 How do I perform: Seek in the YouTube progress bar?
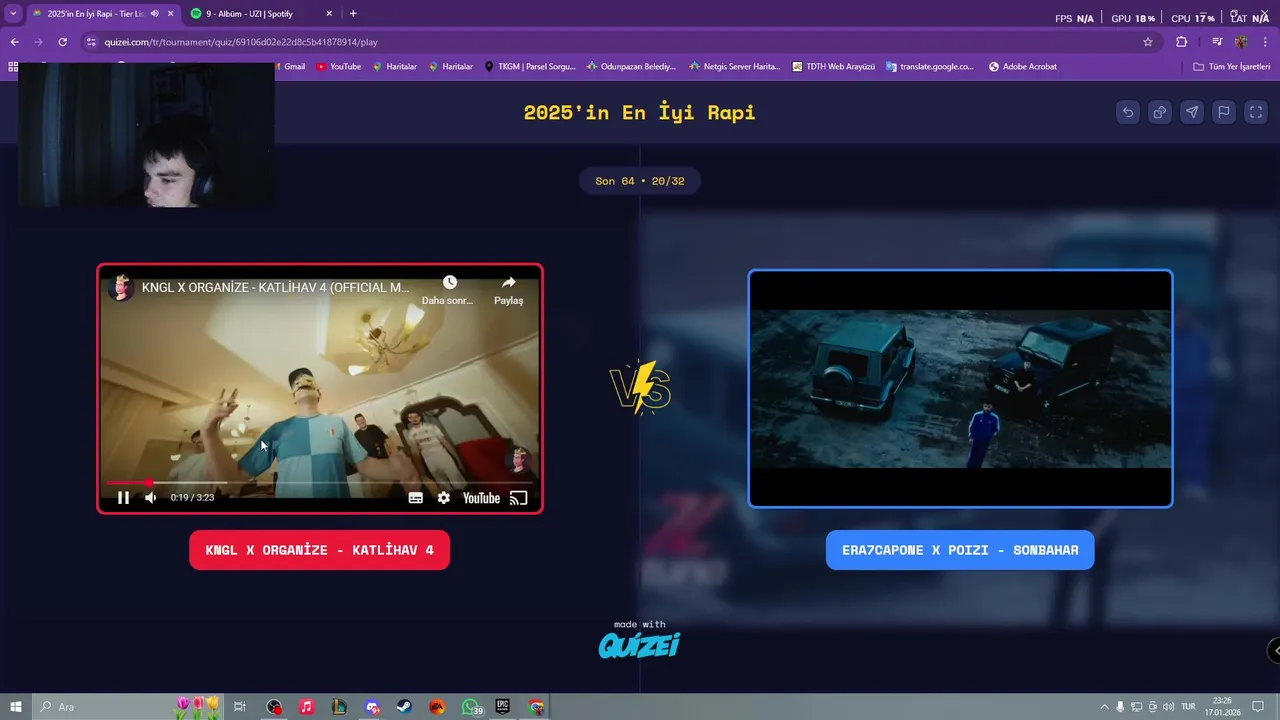319,482
